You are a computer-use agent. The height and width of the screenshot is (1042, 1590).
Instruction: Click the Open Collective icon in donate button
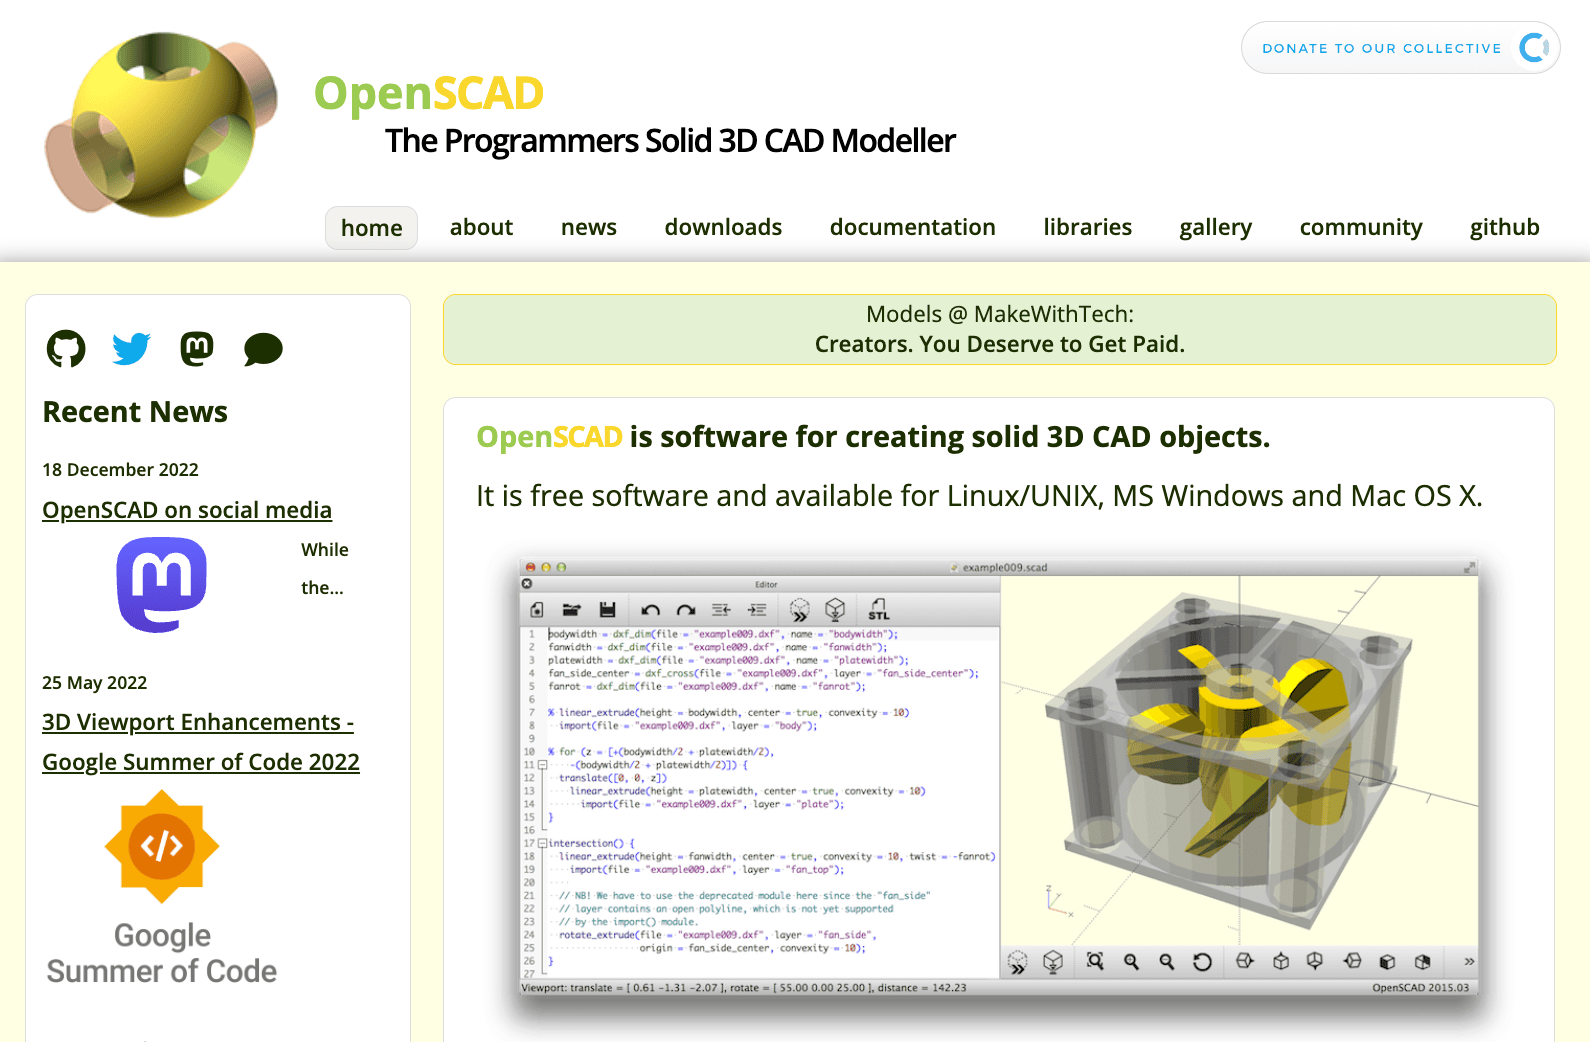(1533, 48)
